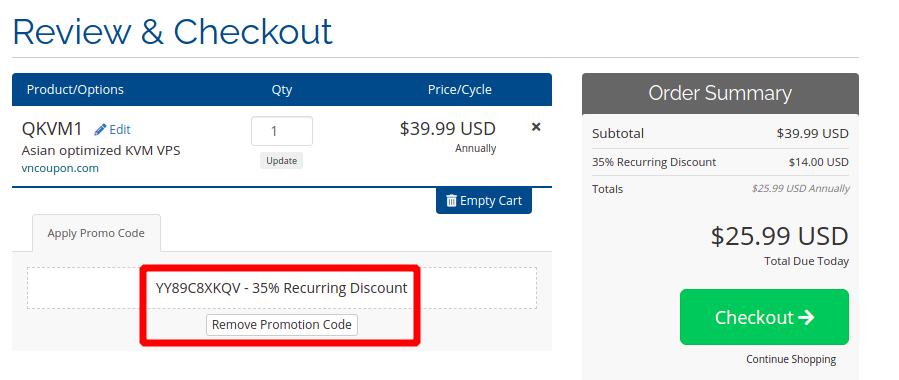Image resolution: width=899 pixels, height=380 pixels.
Task: Click the arrow icon on Checkout button
Action: click(x=806, y=318)
